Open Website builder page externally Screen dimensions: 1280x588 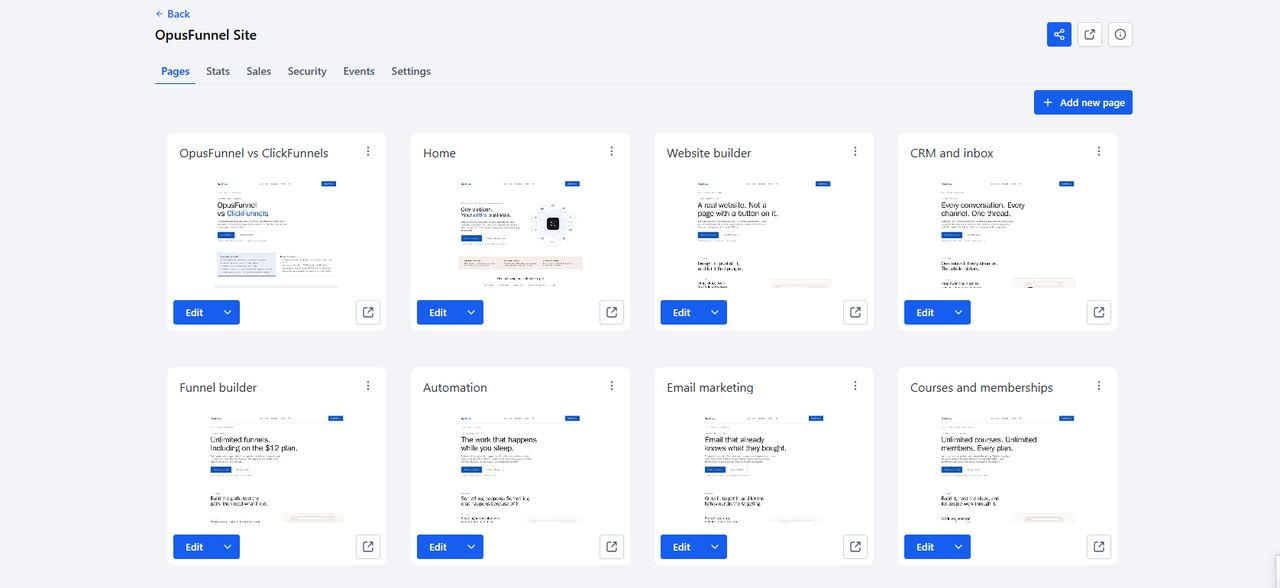855,312
